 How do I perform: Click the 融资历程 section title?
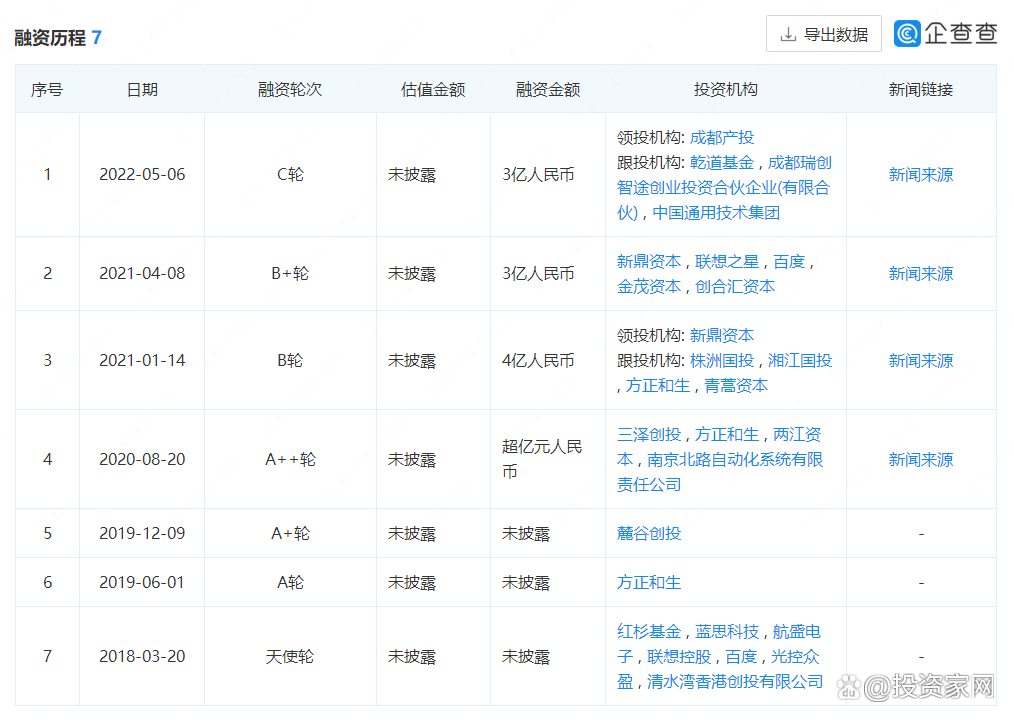50,38
